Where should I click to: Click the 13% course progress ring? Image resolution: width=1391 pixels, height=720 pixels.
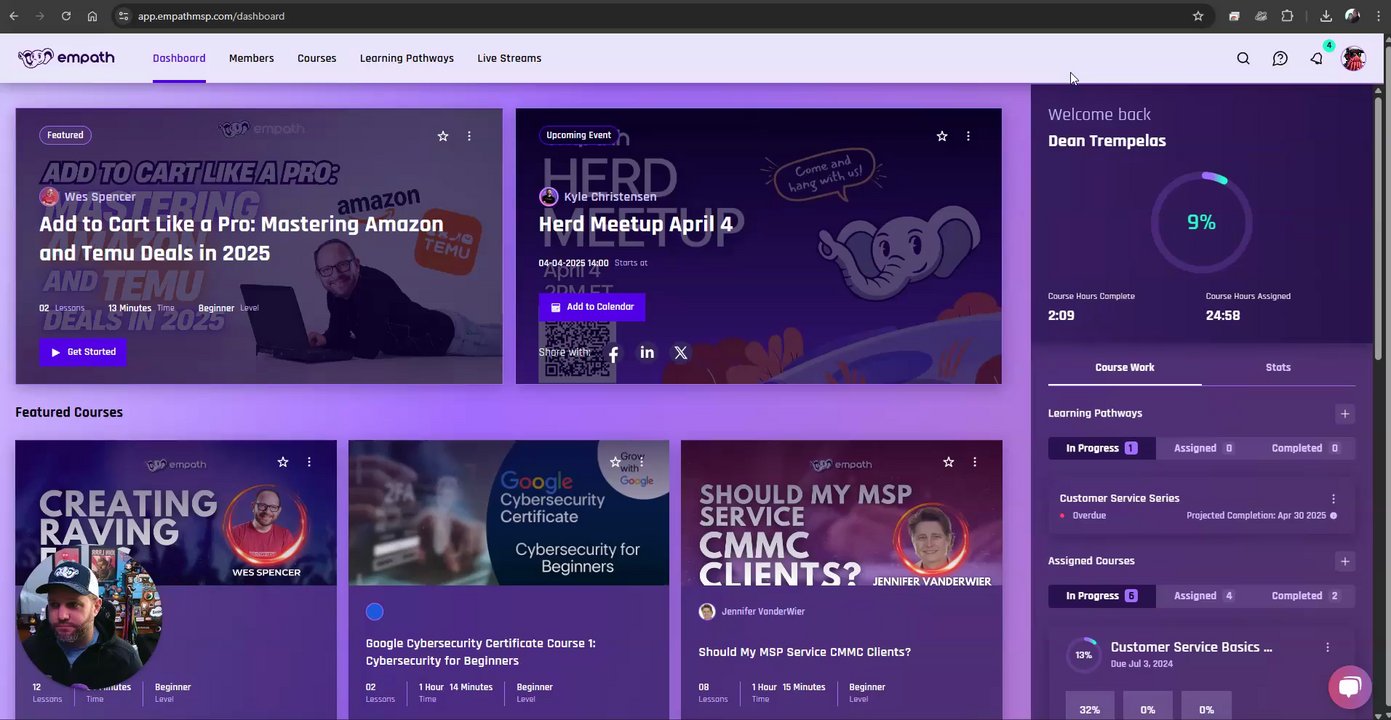point(1083,655)
